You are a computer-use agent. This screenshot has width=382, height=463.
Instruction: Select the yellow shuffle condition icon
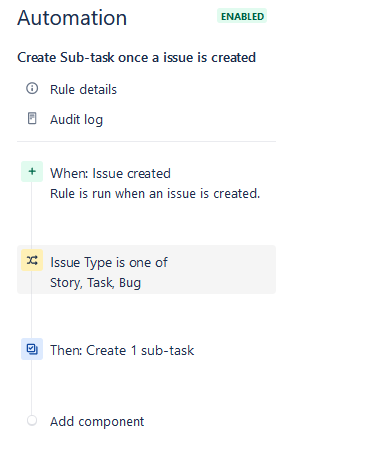coord(32,260)
